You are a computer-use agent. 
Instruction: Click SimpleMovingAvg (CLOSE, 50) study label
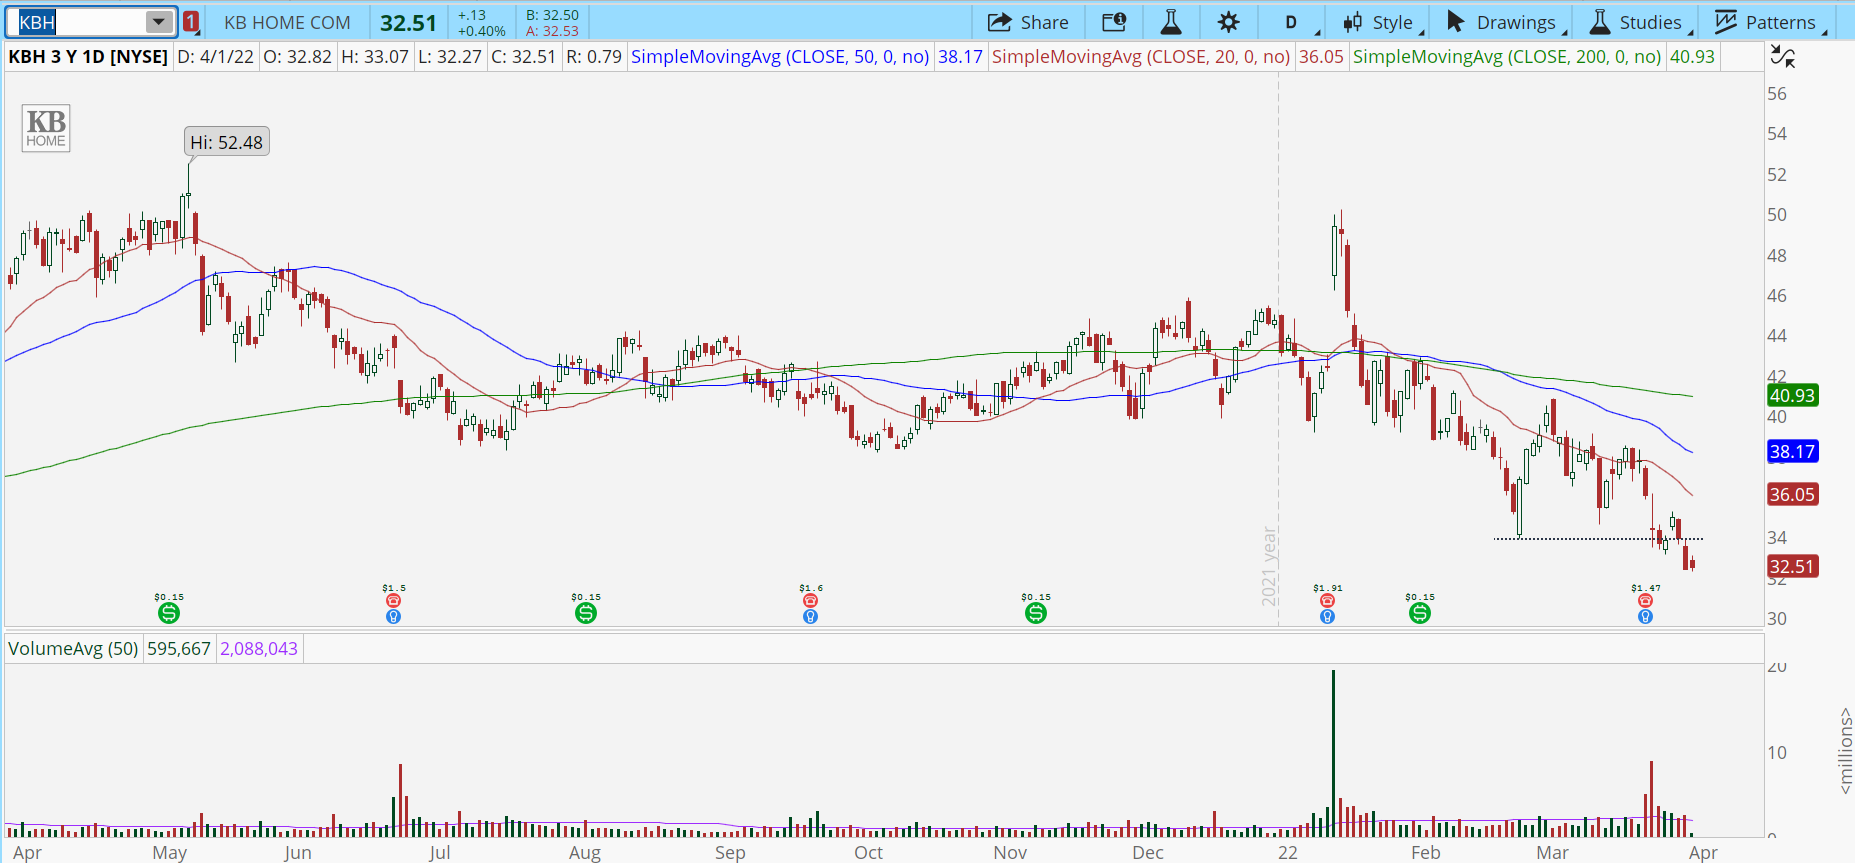tap(779, 57)
